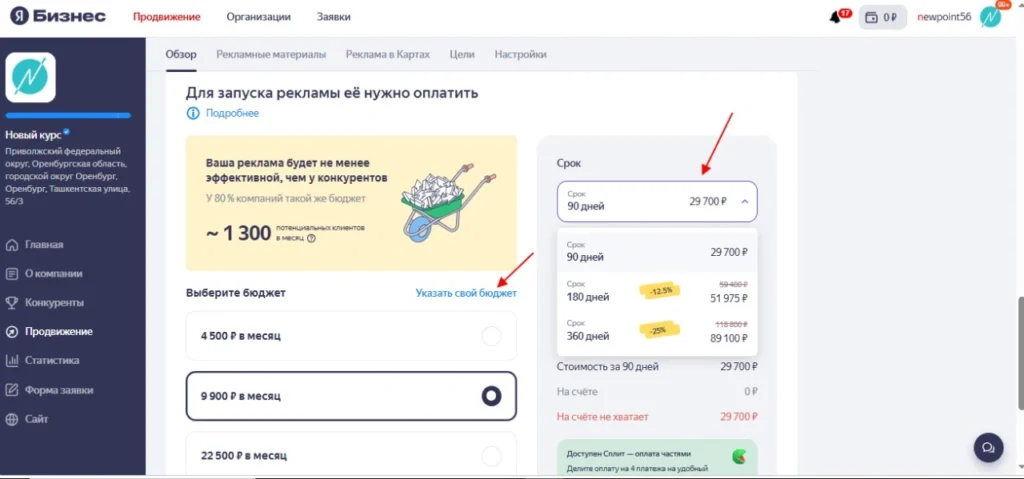
Task: Click the Конкуренты trophy icon
Action: click(11, 303)
